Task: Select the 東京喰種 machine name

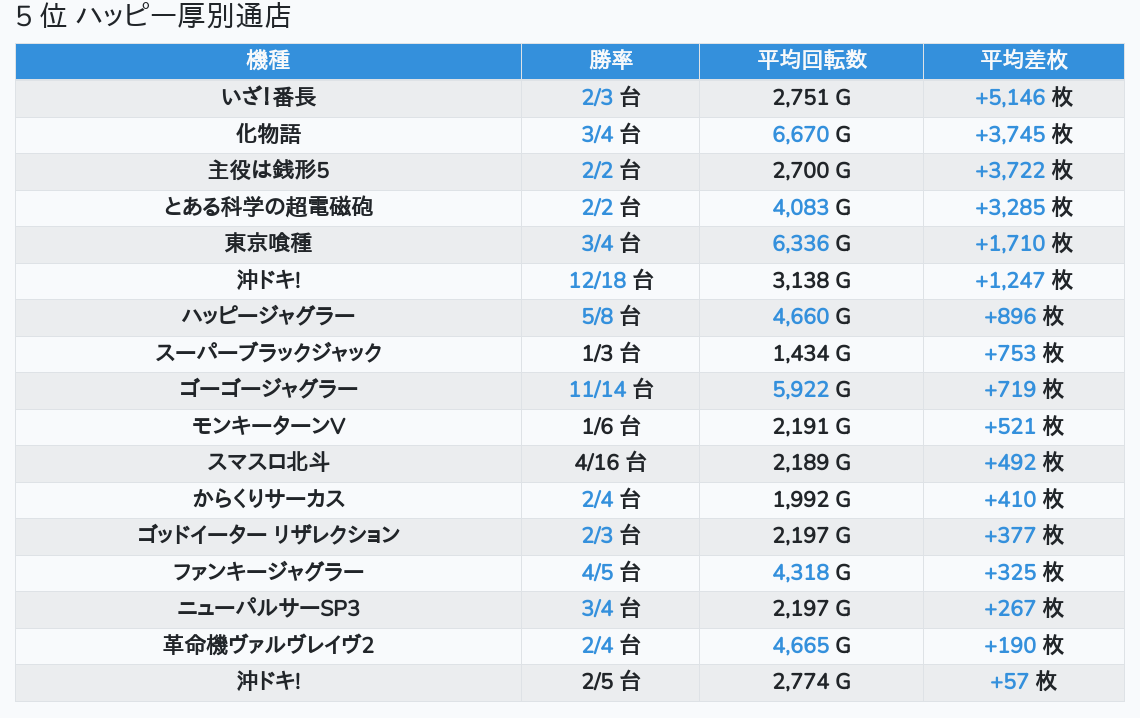Action: pyautogui.click(x=268, y=243)
